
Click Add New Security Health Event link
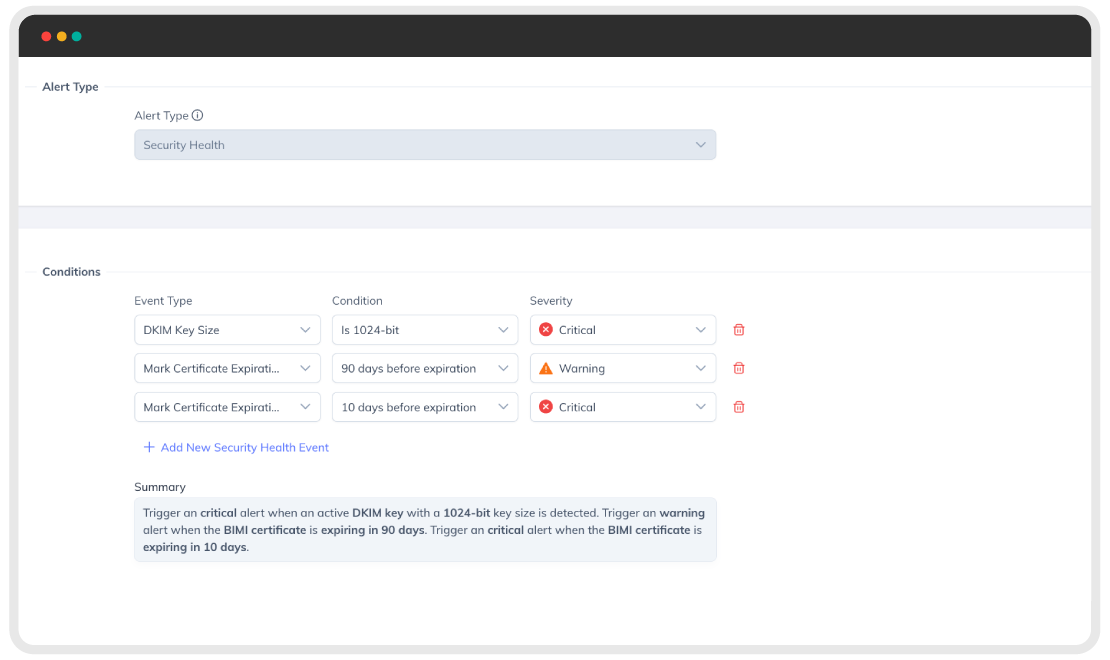click(244, 448)
